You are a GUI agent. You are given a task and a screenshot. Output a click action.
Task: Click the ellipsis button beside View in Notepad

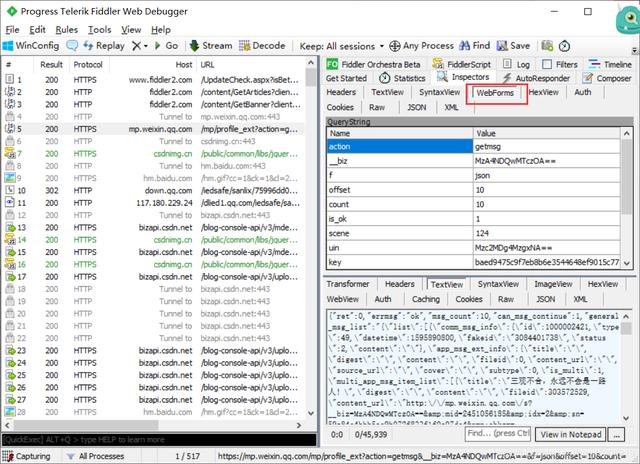click(x=616, y=435)
